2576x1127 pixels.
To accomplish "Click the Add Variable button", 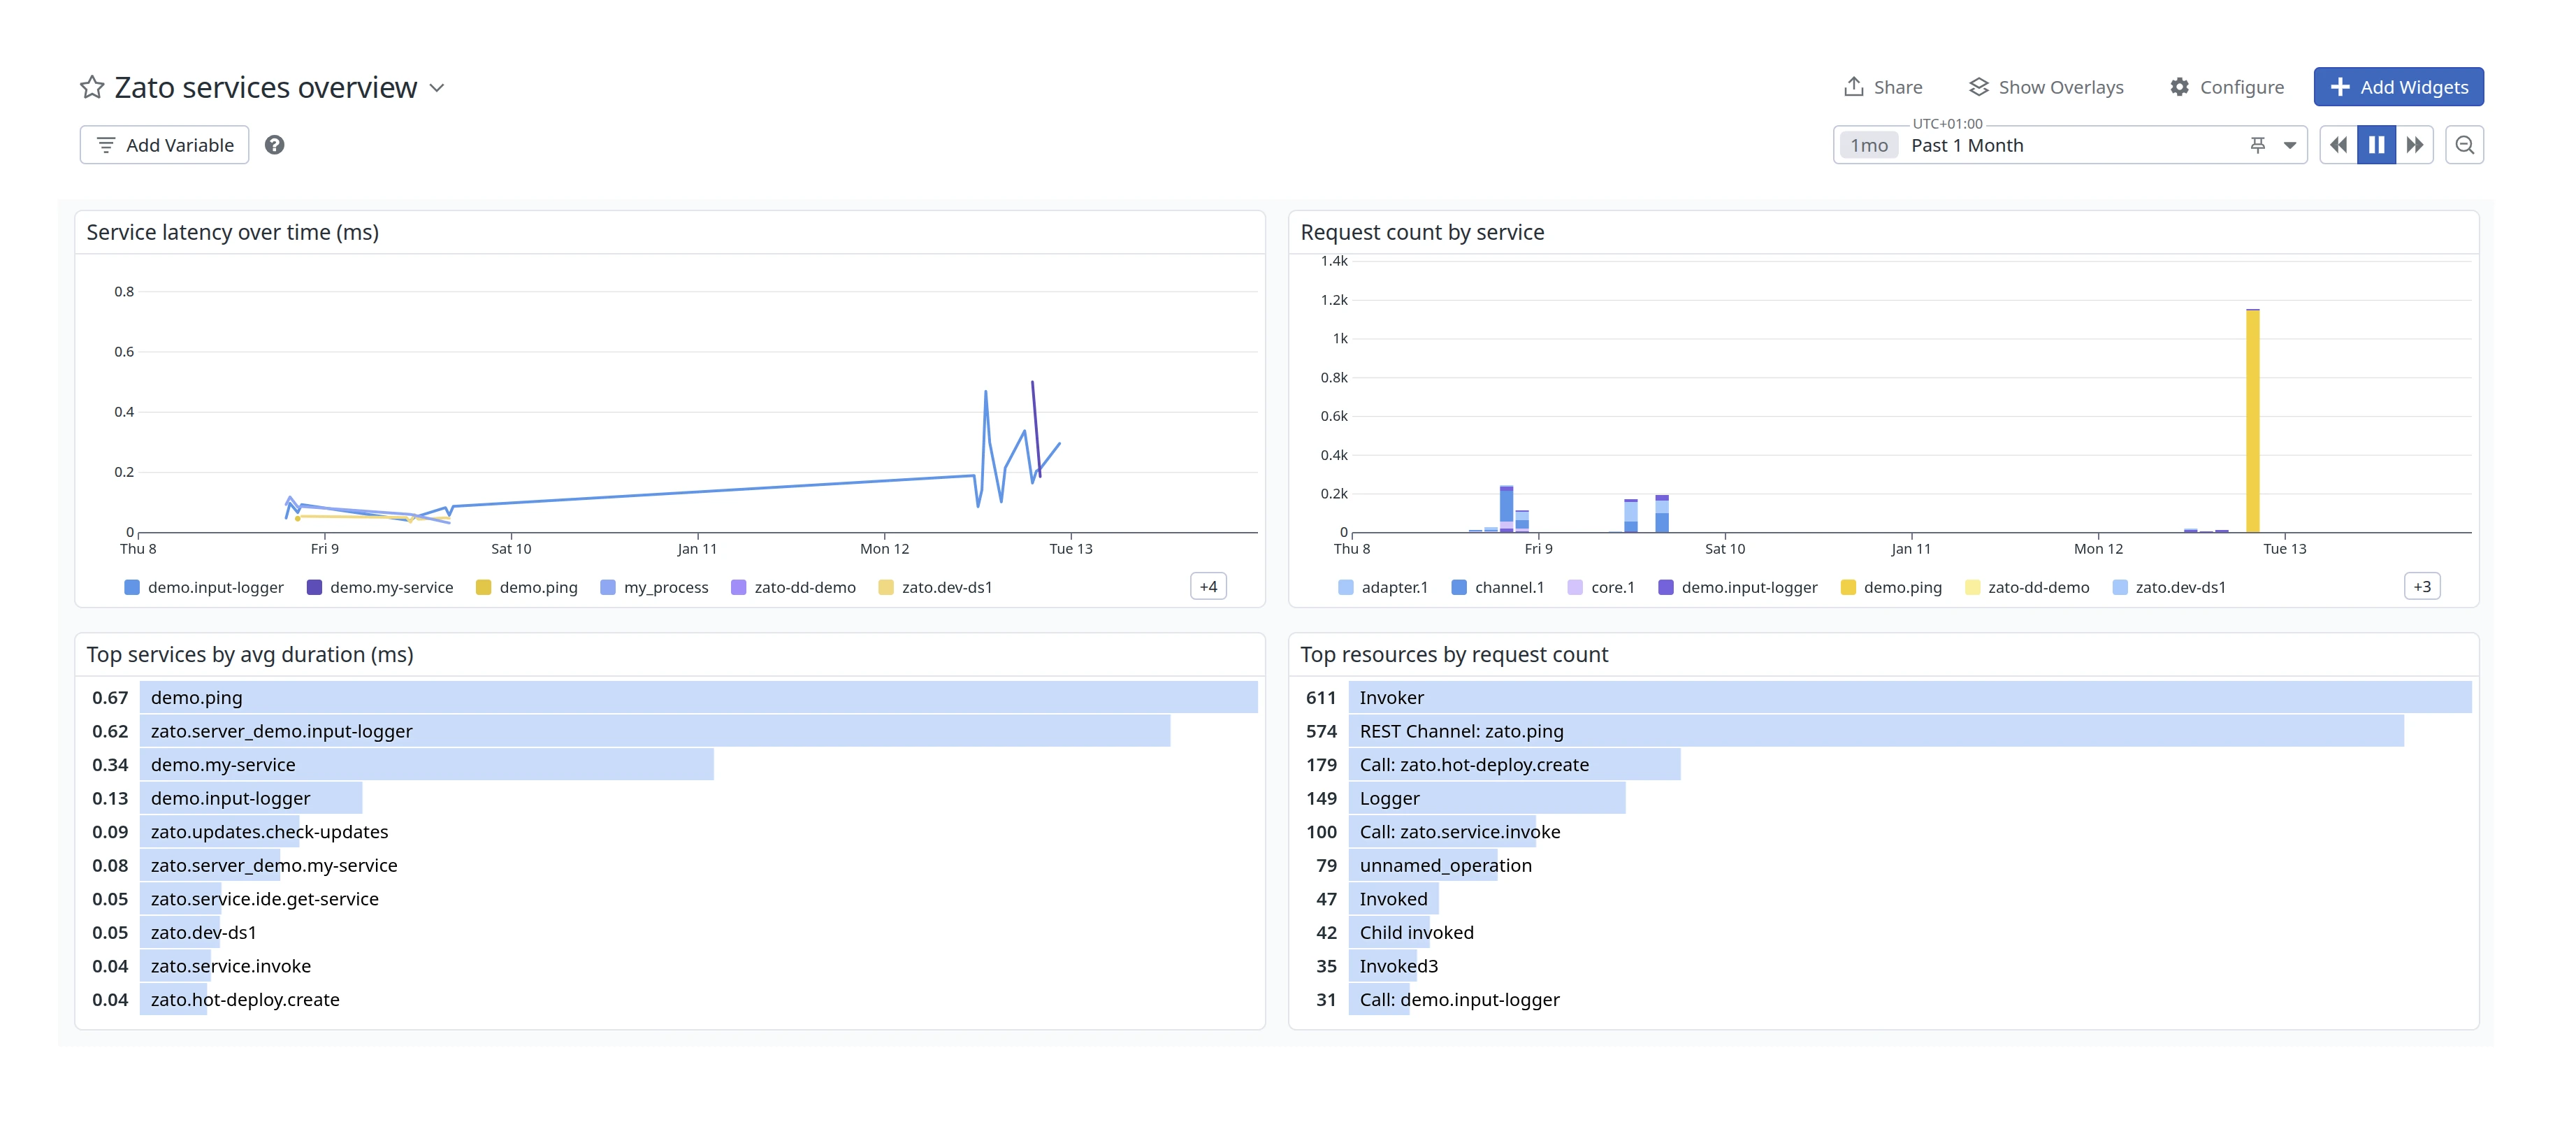I will click(x=165, y=145).
